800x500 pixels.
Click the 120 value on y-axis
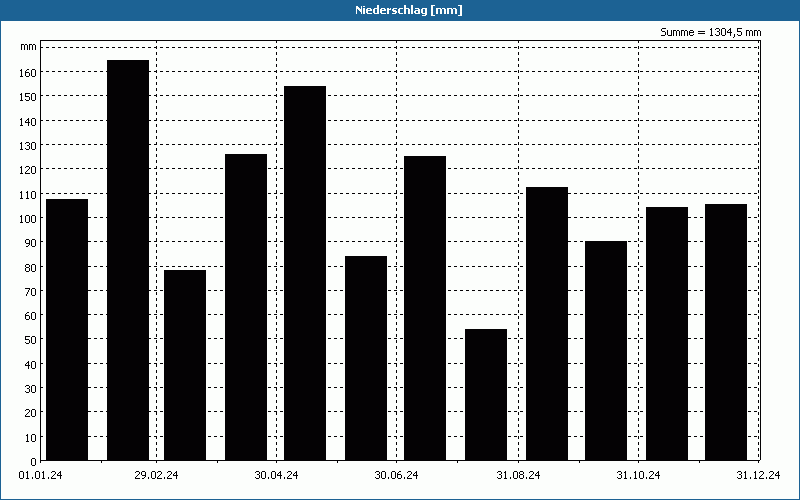coord(30,170)
